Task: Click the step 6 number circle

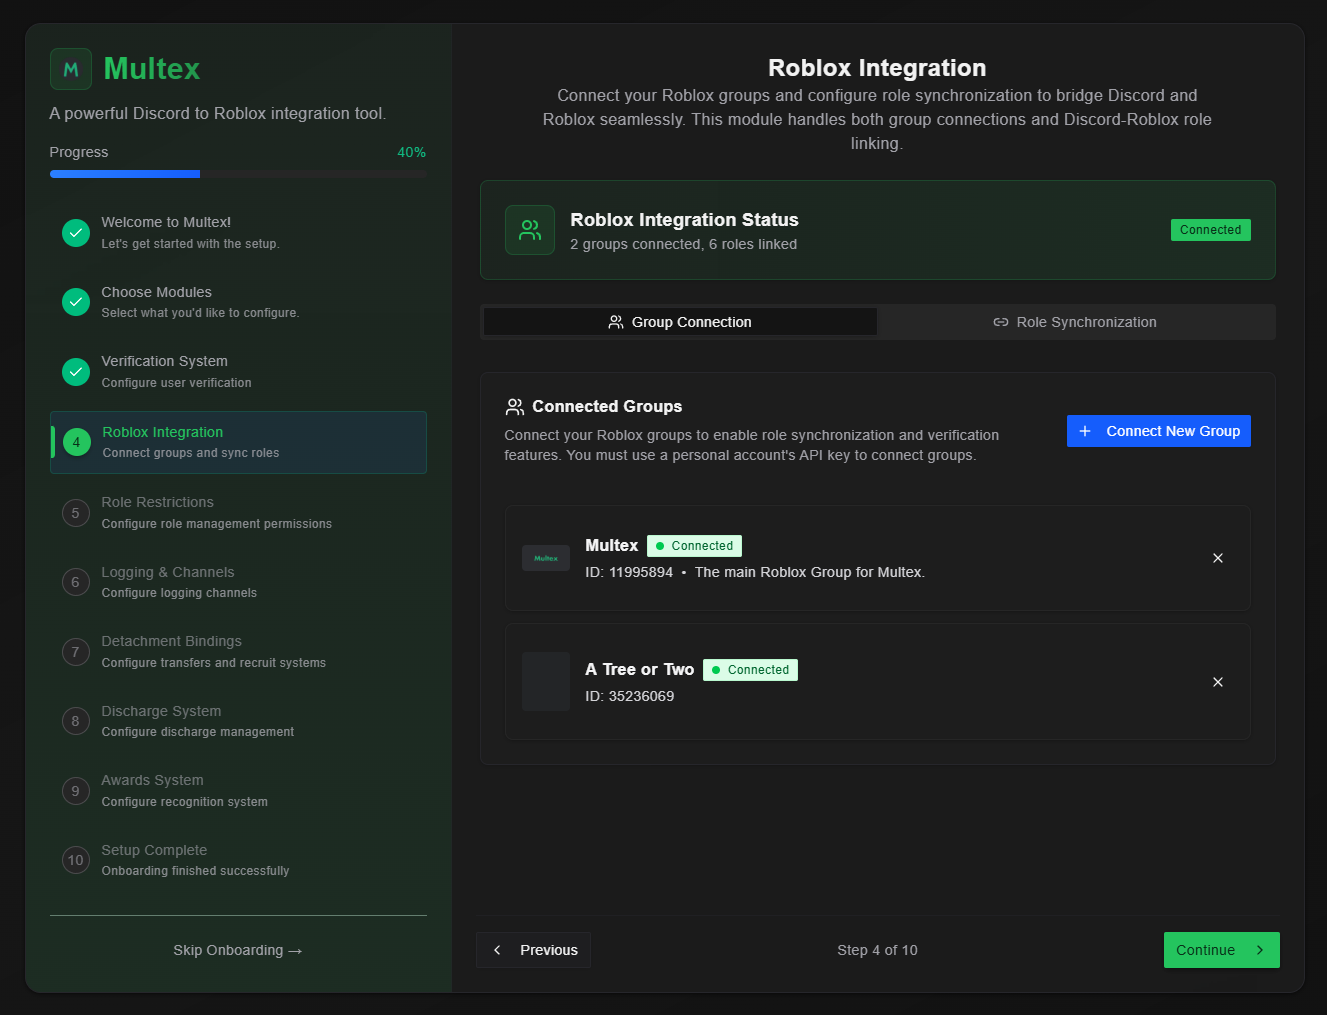Action: click(76, 582)
